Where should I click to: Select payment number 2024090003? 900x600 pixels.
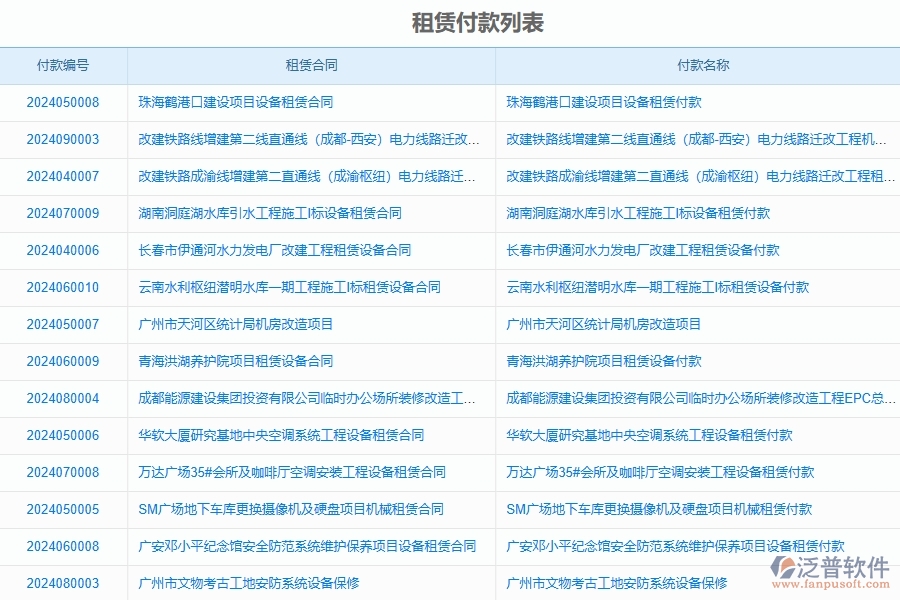click(x=62, y=139)
